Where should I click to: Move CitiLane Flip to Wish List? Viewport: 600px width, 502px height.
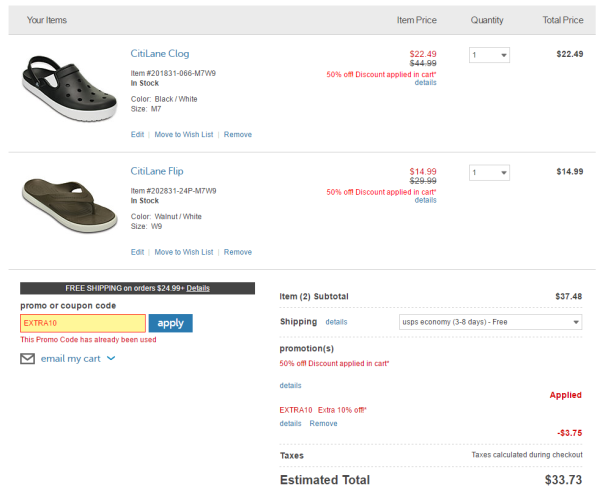184,252
